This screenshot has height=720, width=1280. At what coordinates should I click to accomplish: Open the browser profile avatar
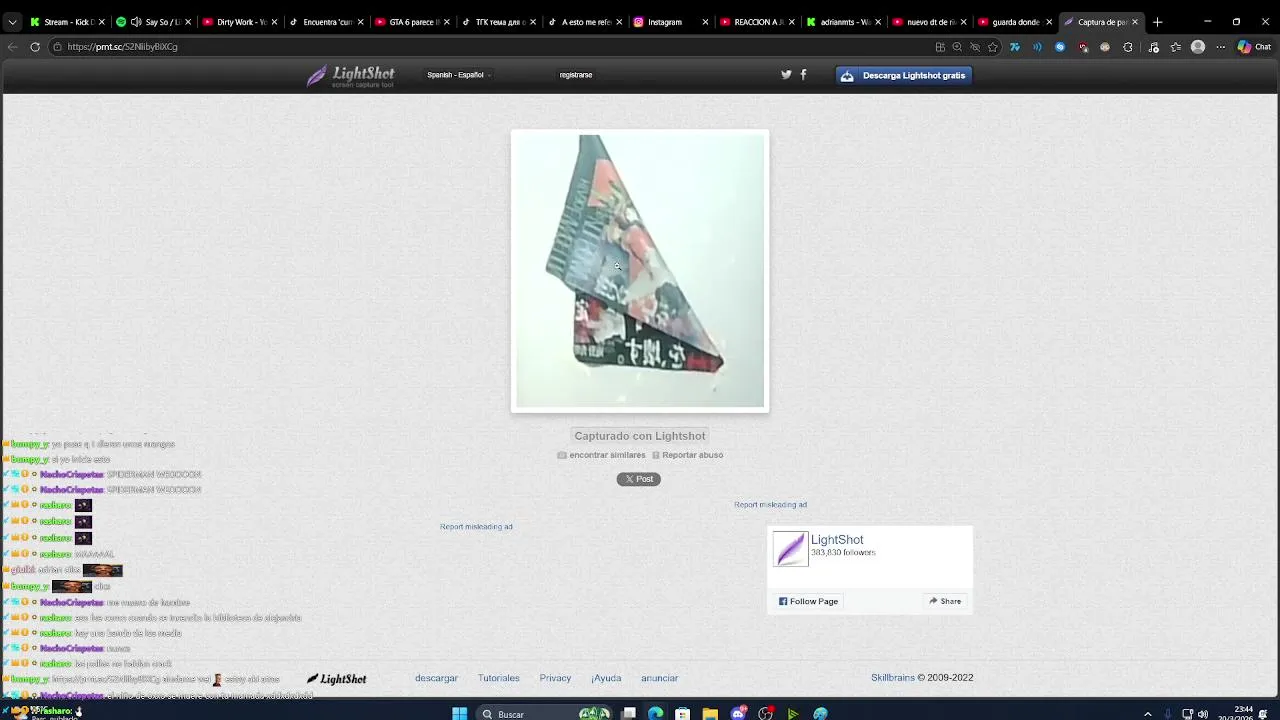coord(1198,47)
